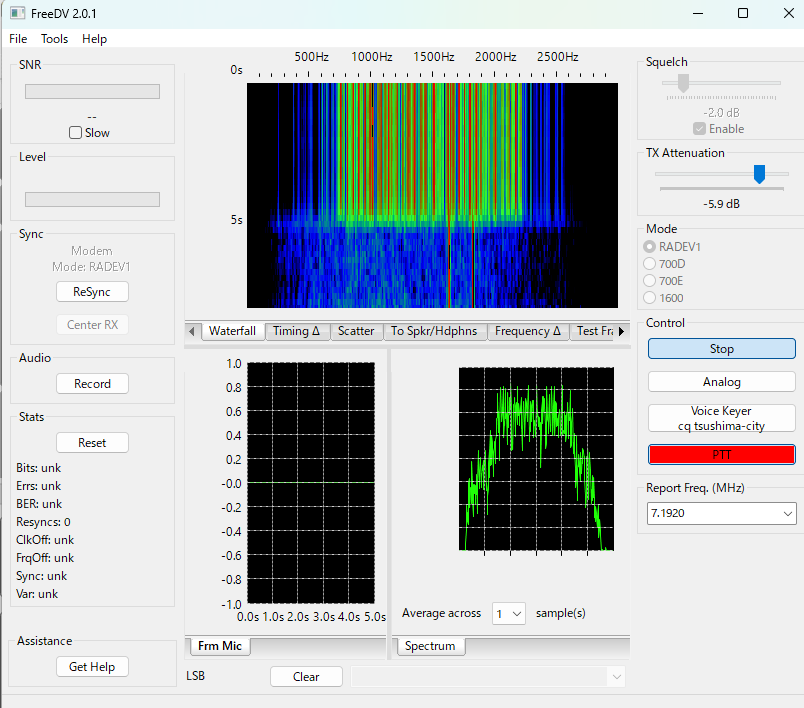Viewport: 804px width, 708px height.
Task: Click the waterfall display
Action: click(432, 195)
